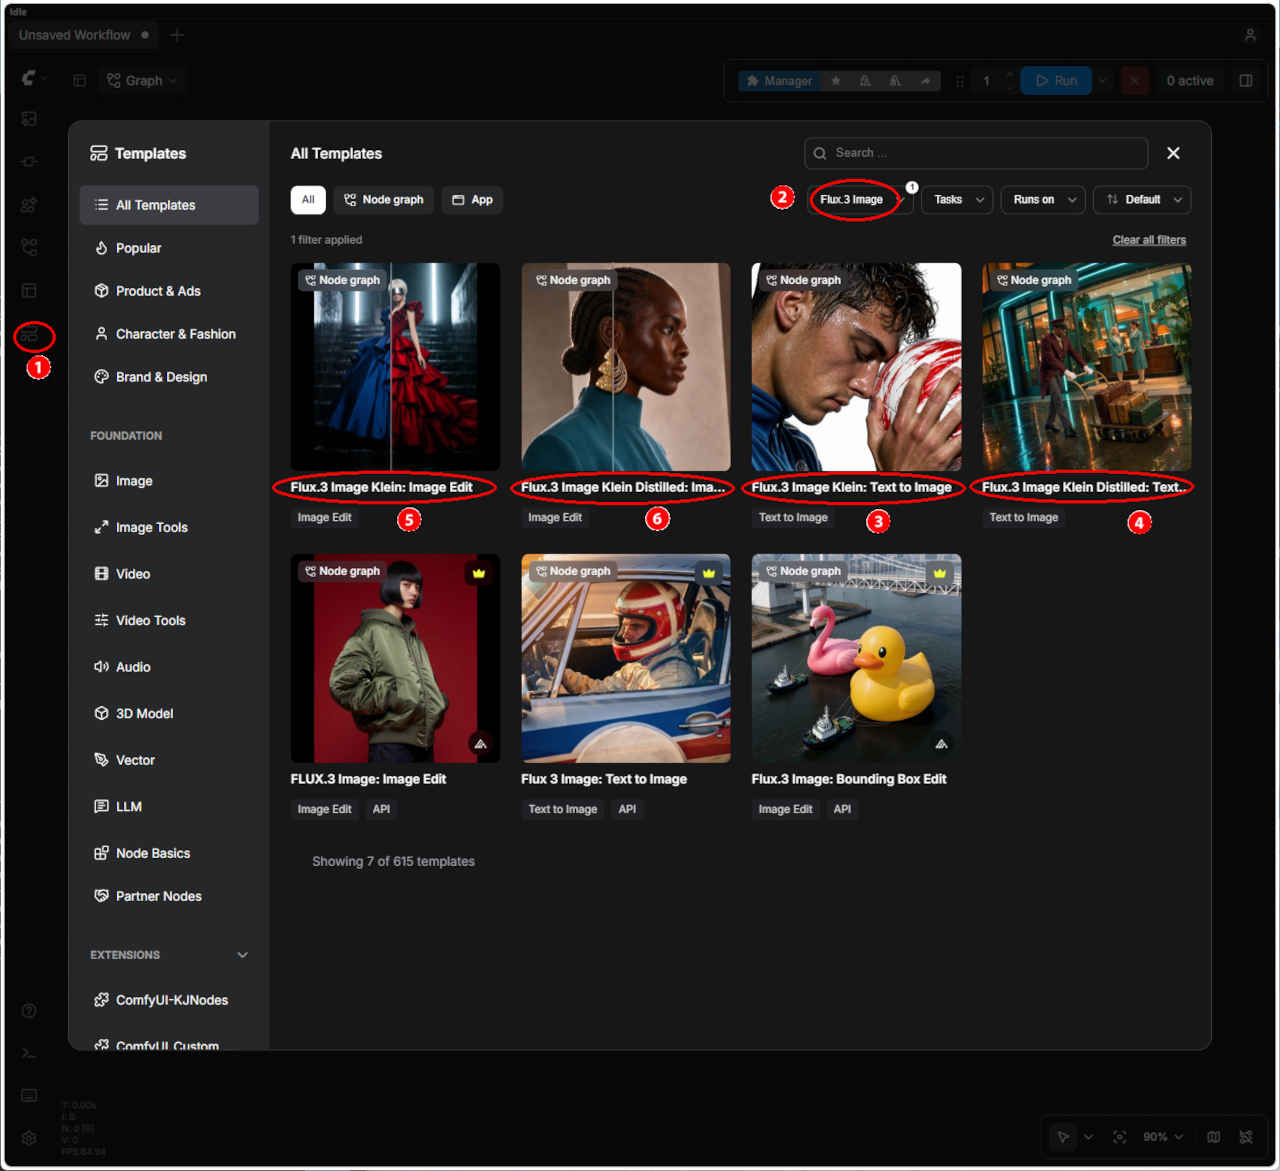Click the new workflow plus icon
Image resolution: width=1280 pixels, height=1171 pixels.
[x=177, y=35]
